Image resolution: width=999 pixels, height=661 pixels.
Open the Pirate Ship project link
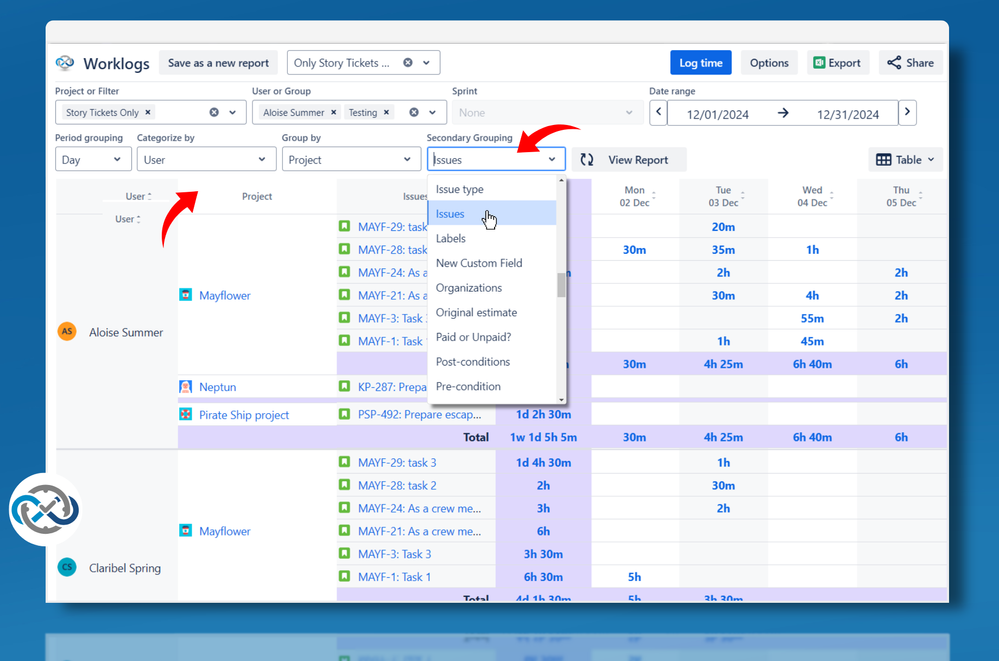pyautogui.click(x=244, y=415)
